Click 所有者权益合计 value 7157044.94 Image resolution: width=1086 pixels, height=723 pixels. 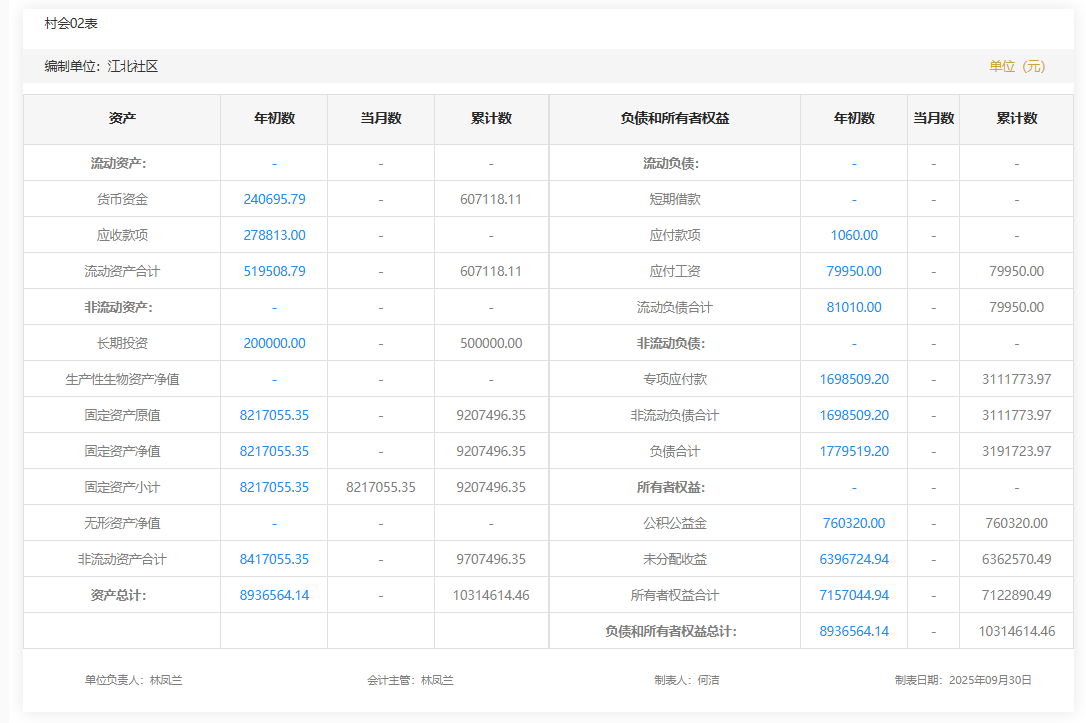(854, 595)
